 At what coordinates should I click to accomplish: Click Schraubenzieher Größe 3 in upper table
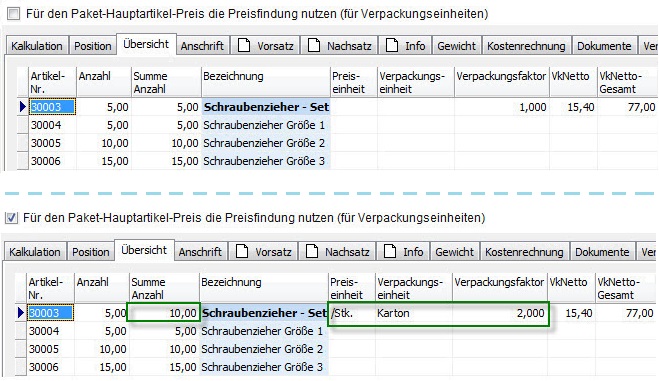[266, 161]
